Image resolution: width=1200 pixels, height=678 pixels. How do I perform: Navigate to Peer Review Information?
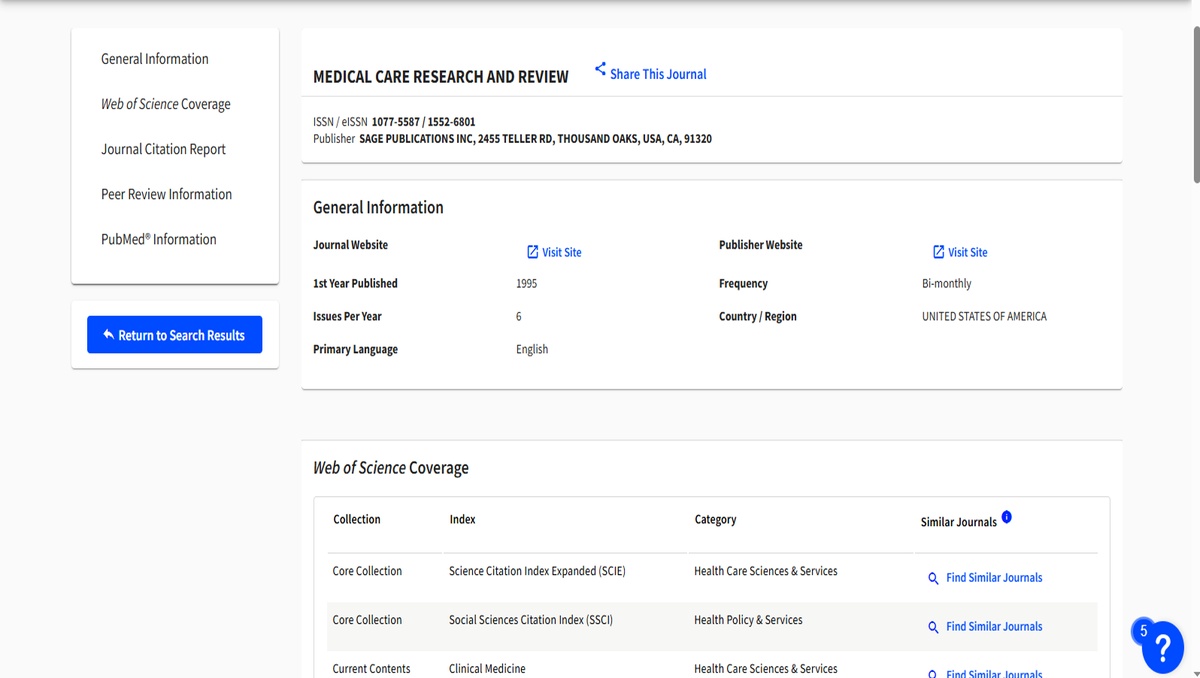click(x=166, y=194)
